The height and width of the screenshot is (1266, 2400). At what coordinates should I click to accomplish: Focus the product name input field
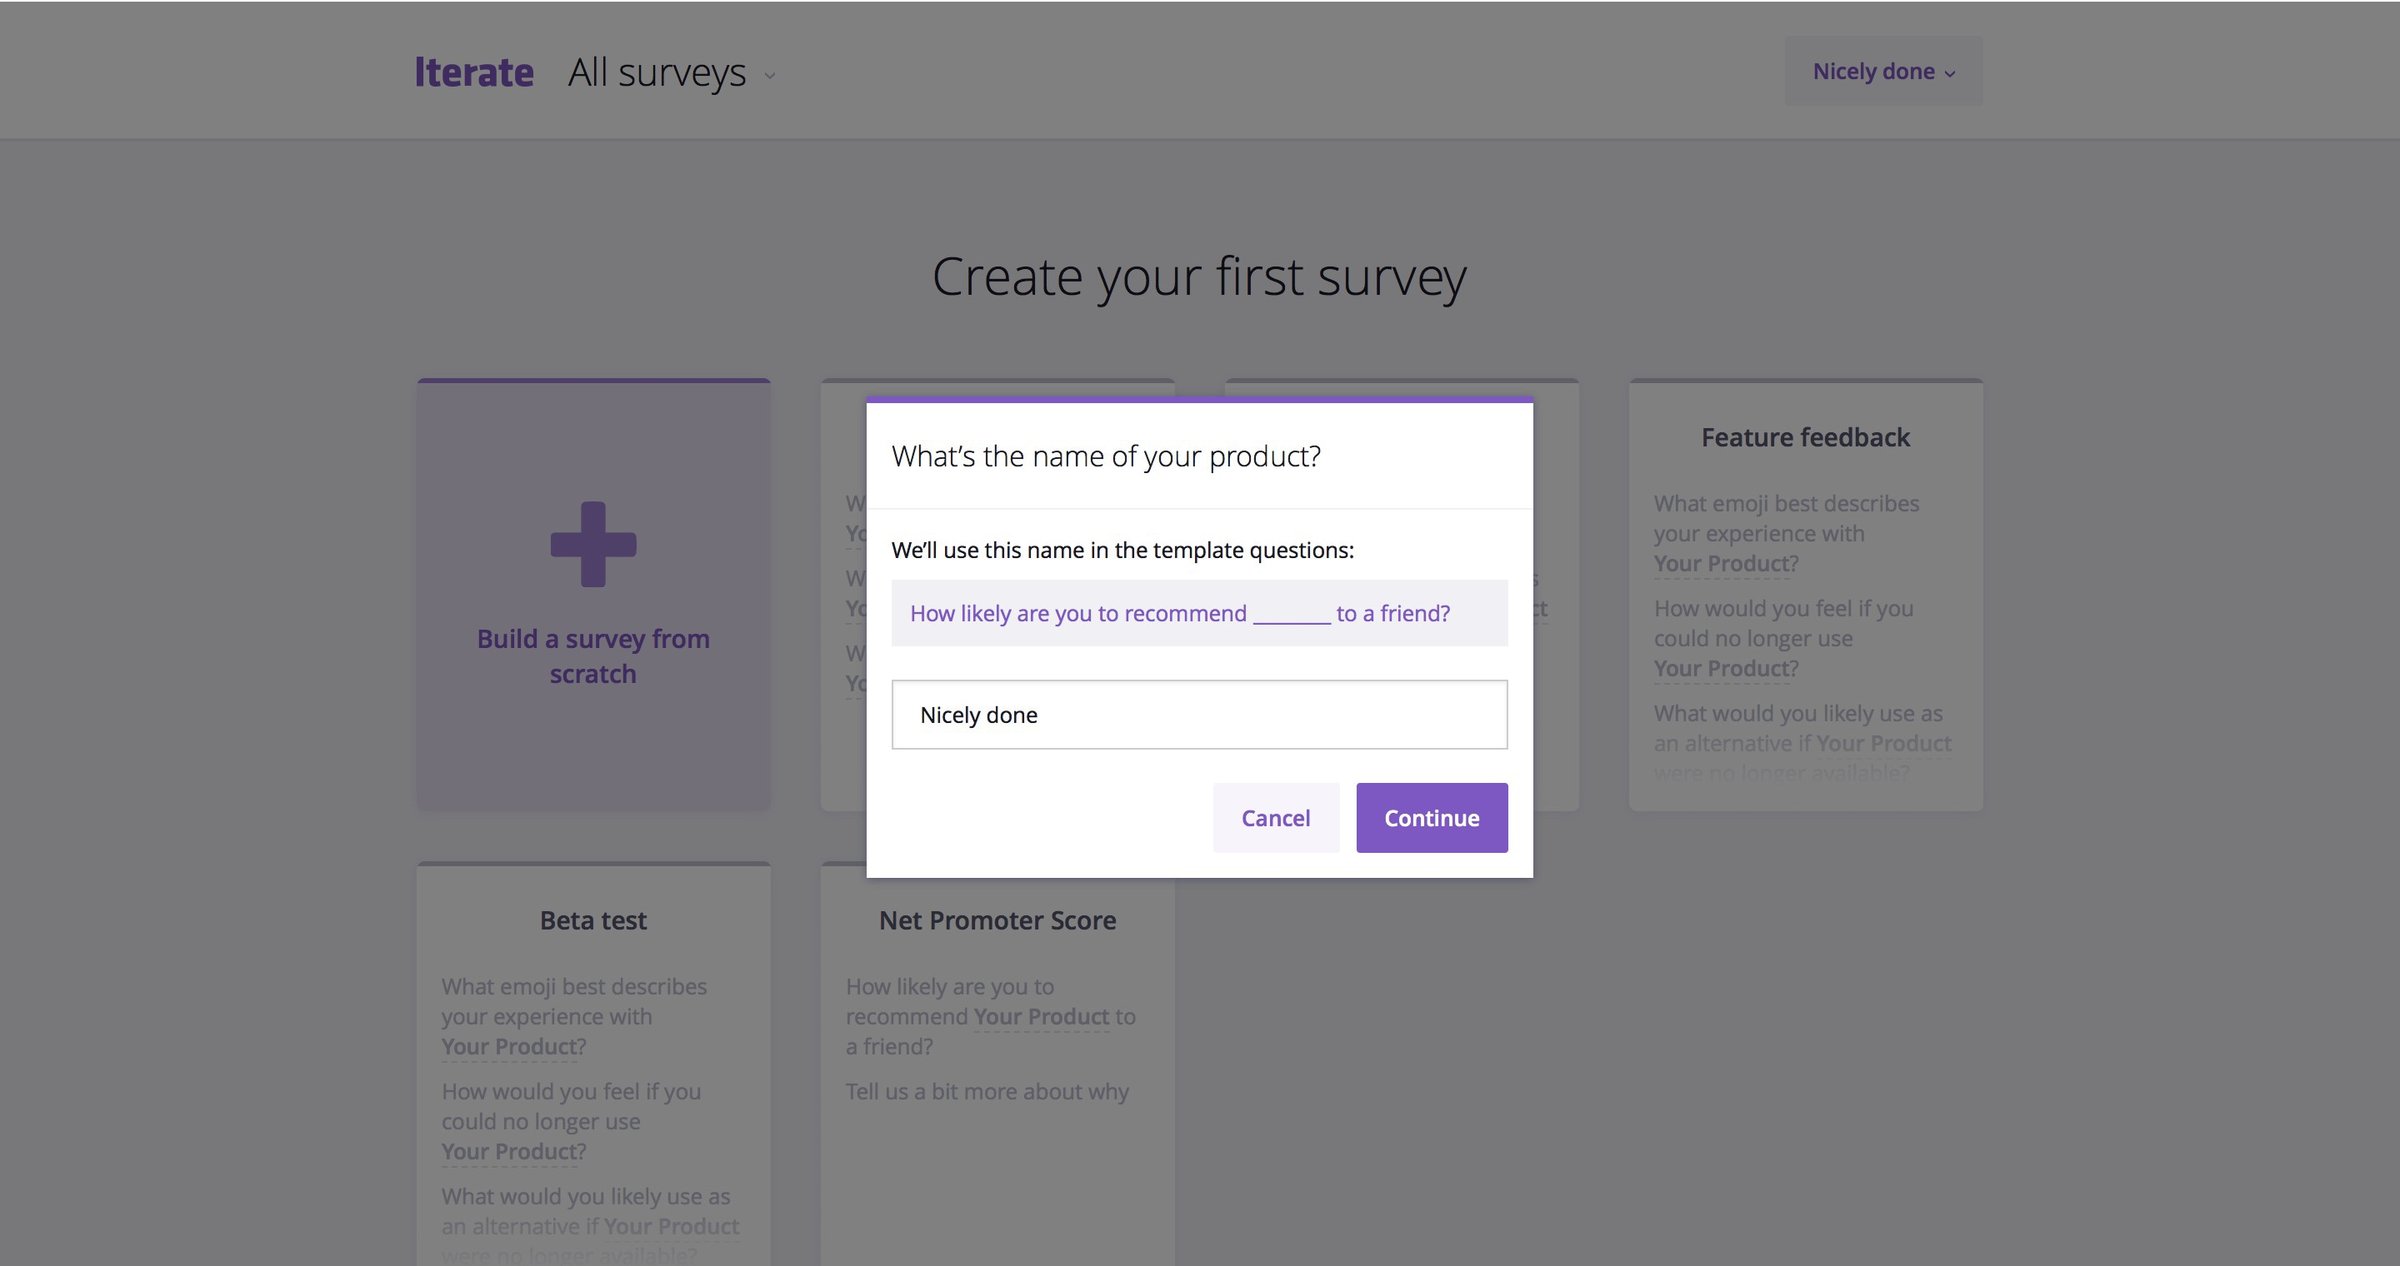tap(1199, 714)
